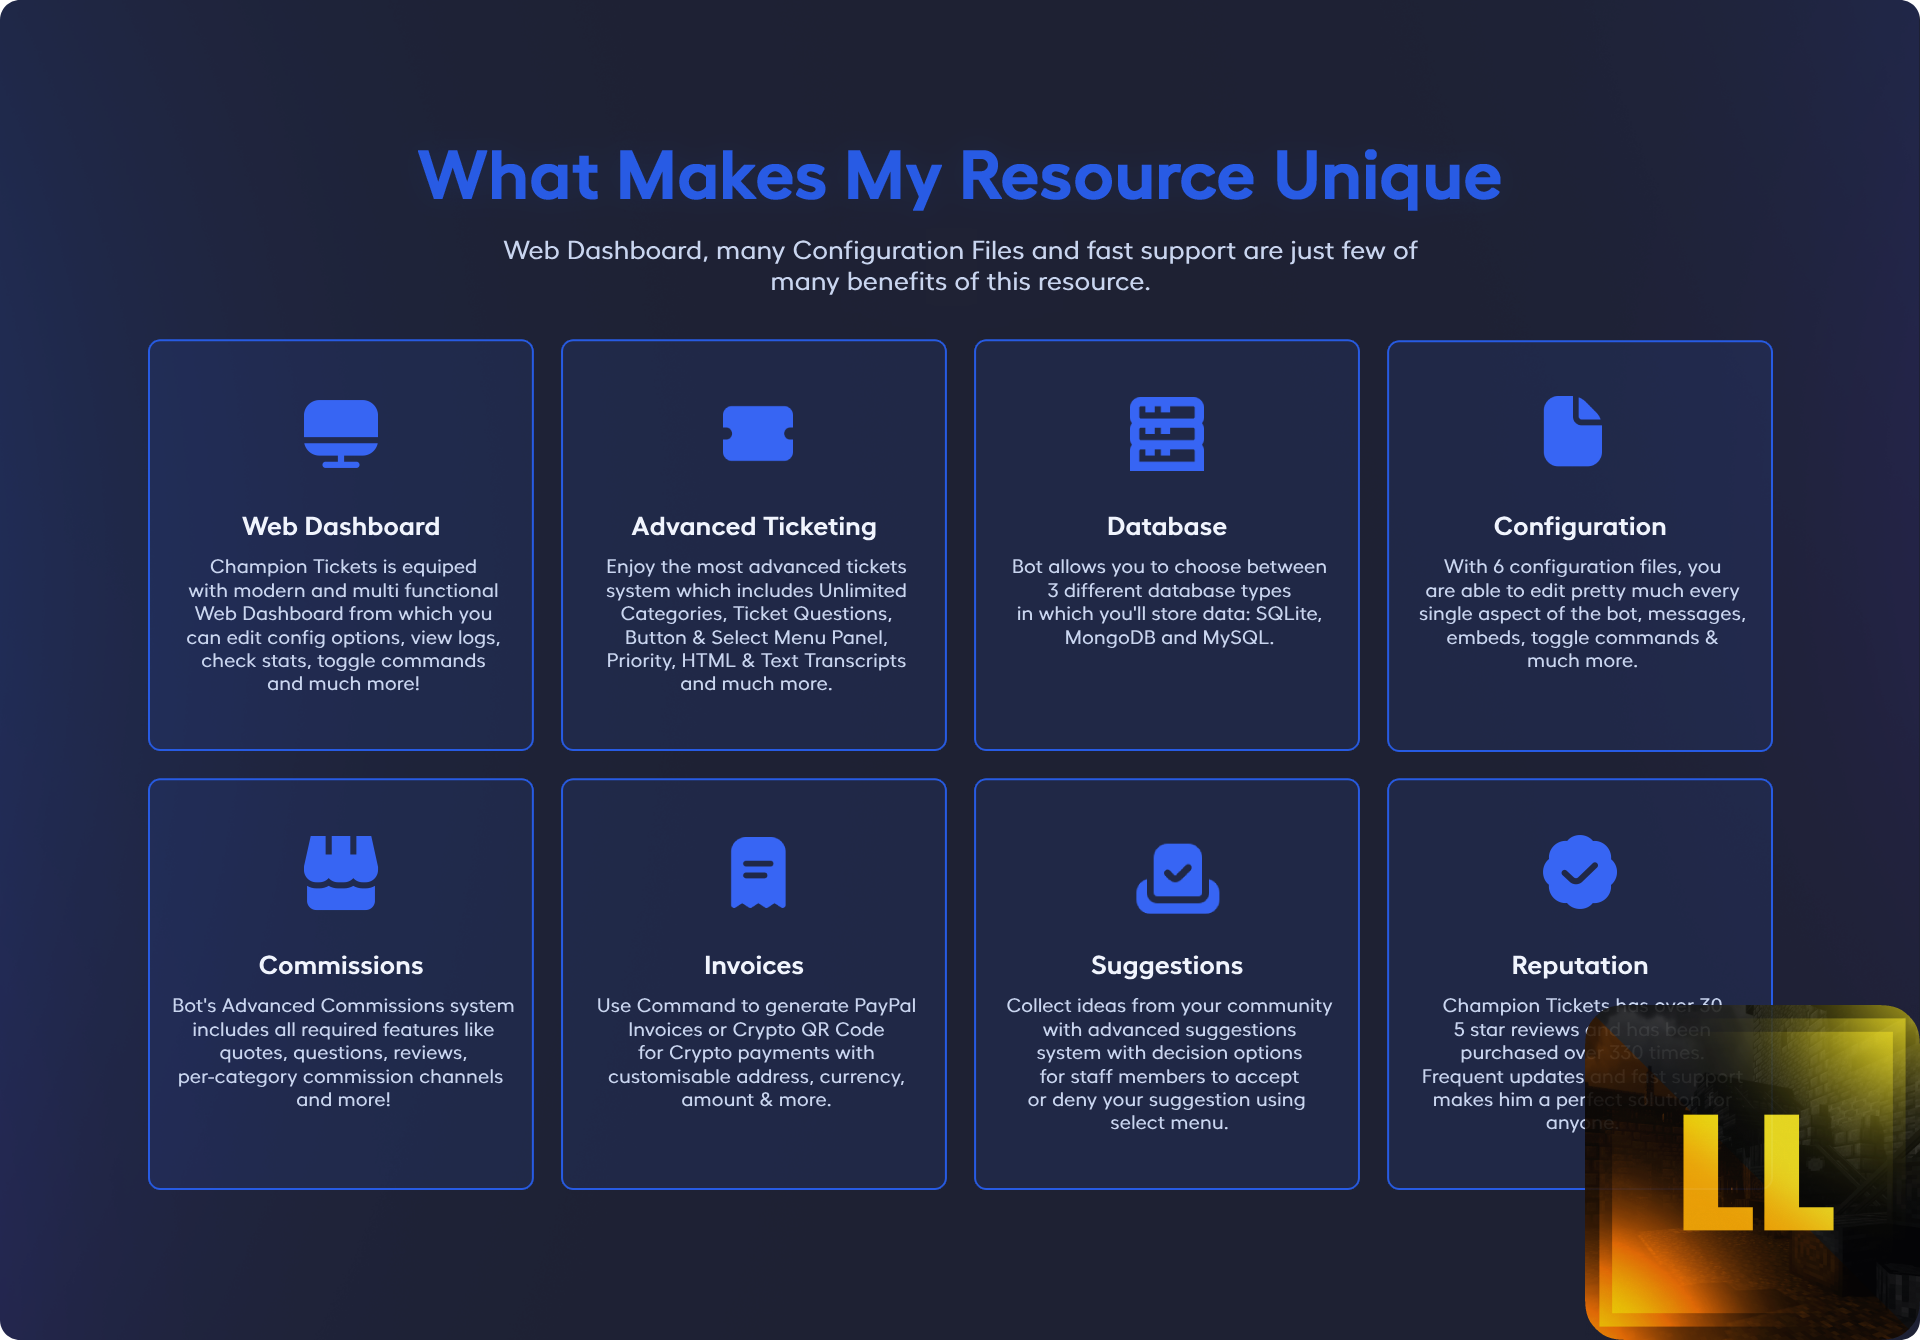Click the 'What Makes My Resource Unique' title
The image size is (1920, 1340).
coord(959,176)
